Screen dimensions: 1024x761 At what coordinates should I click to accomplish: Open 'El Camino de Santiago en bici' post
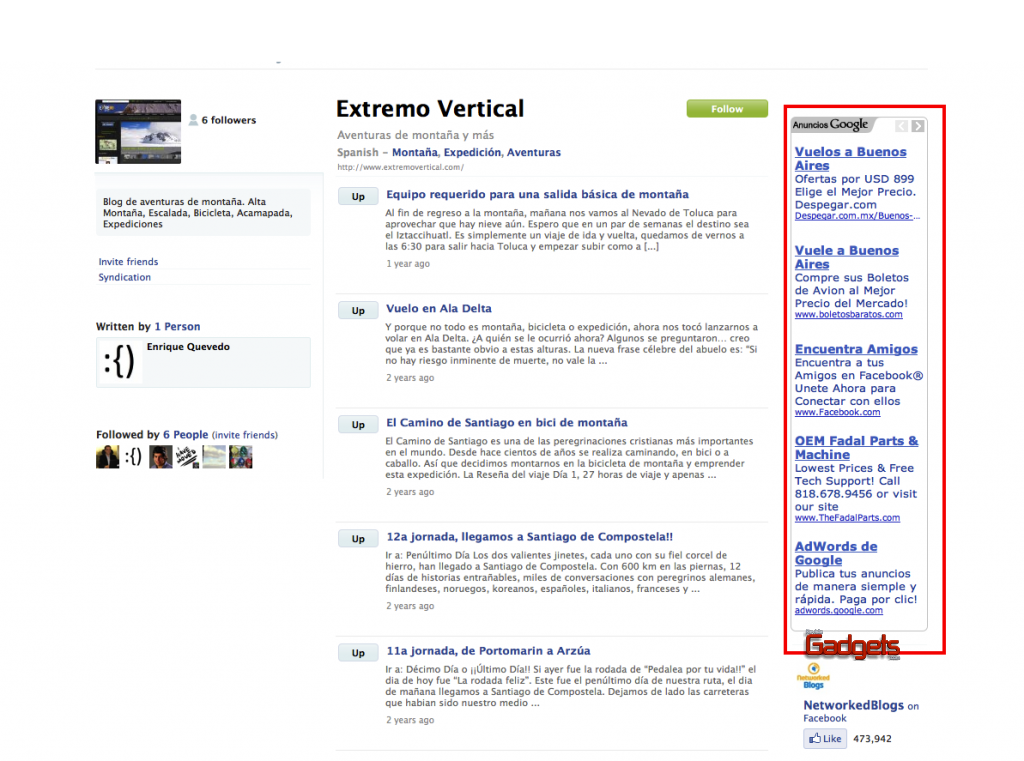[507, 423]
